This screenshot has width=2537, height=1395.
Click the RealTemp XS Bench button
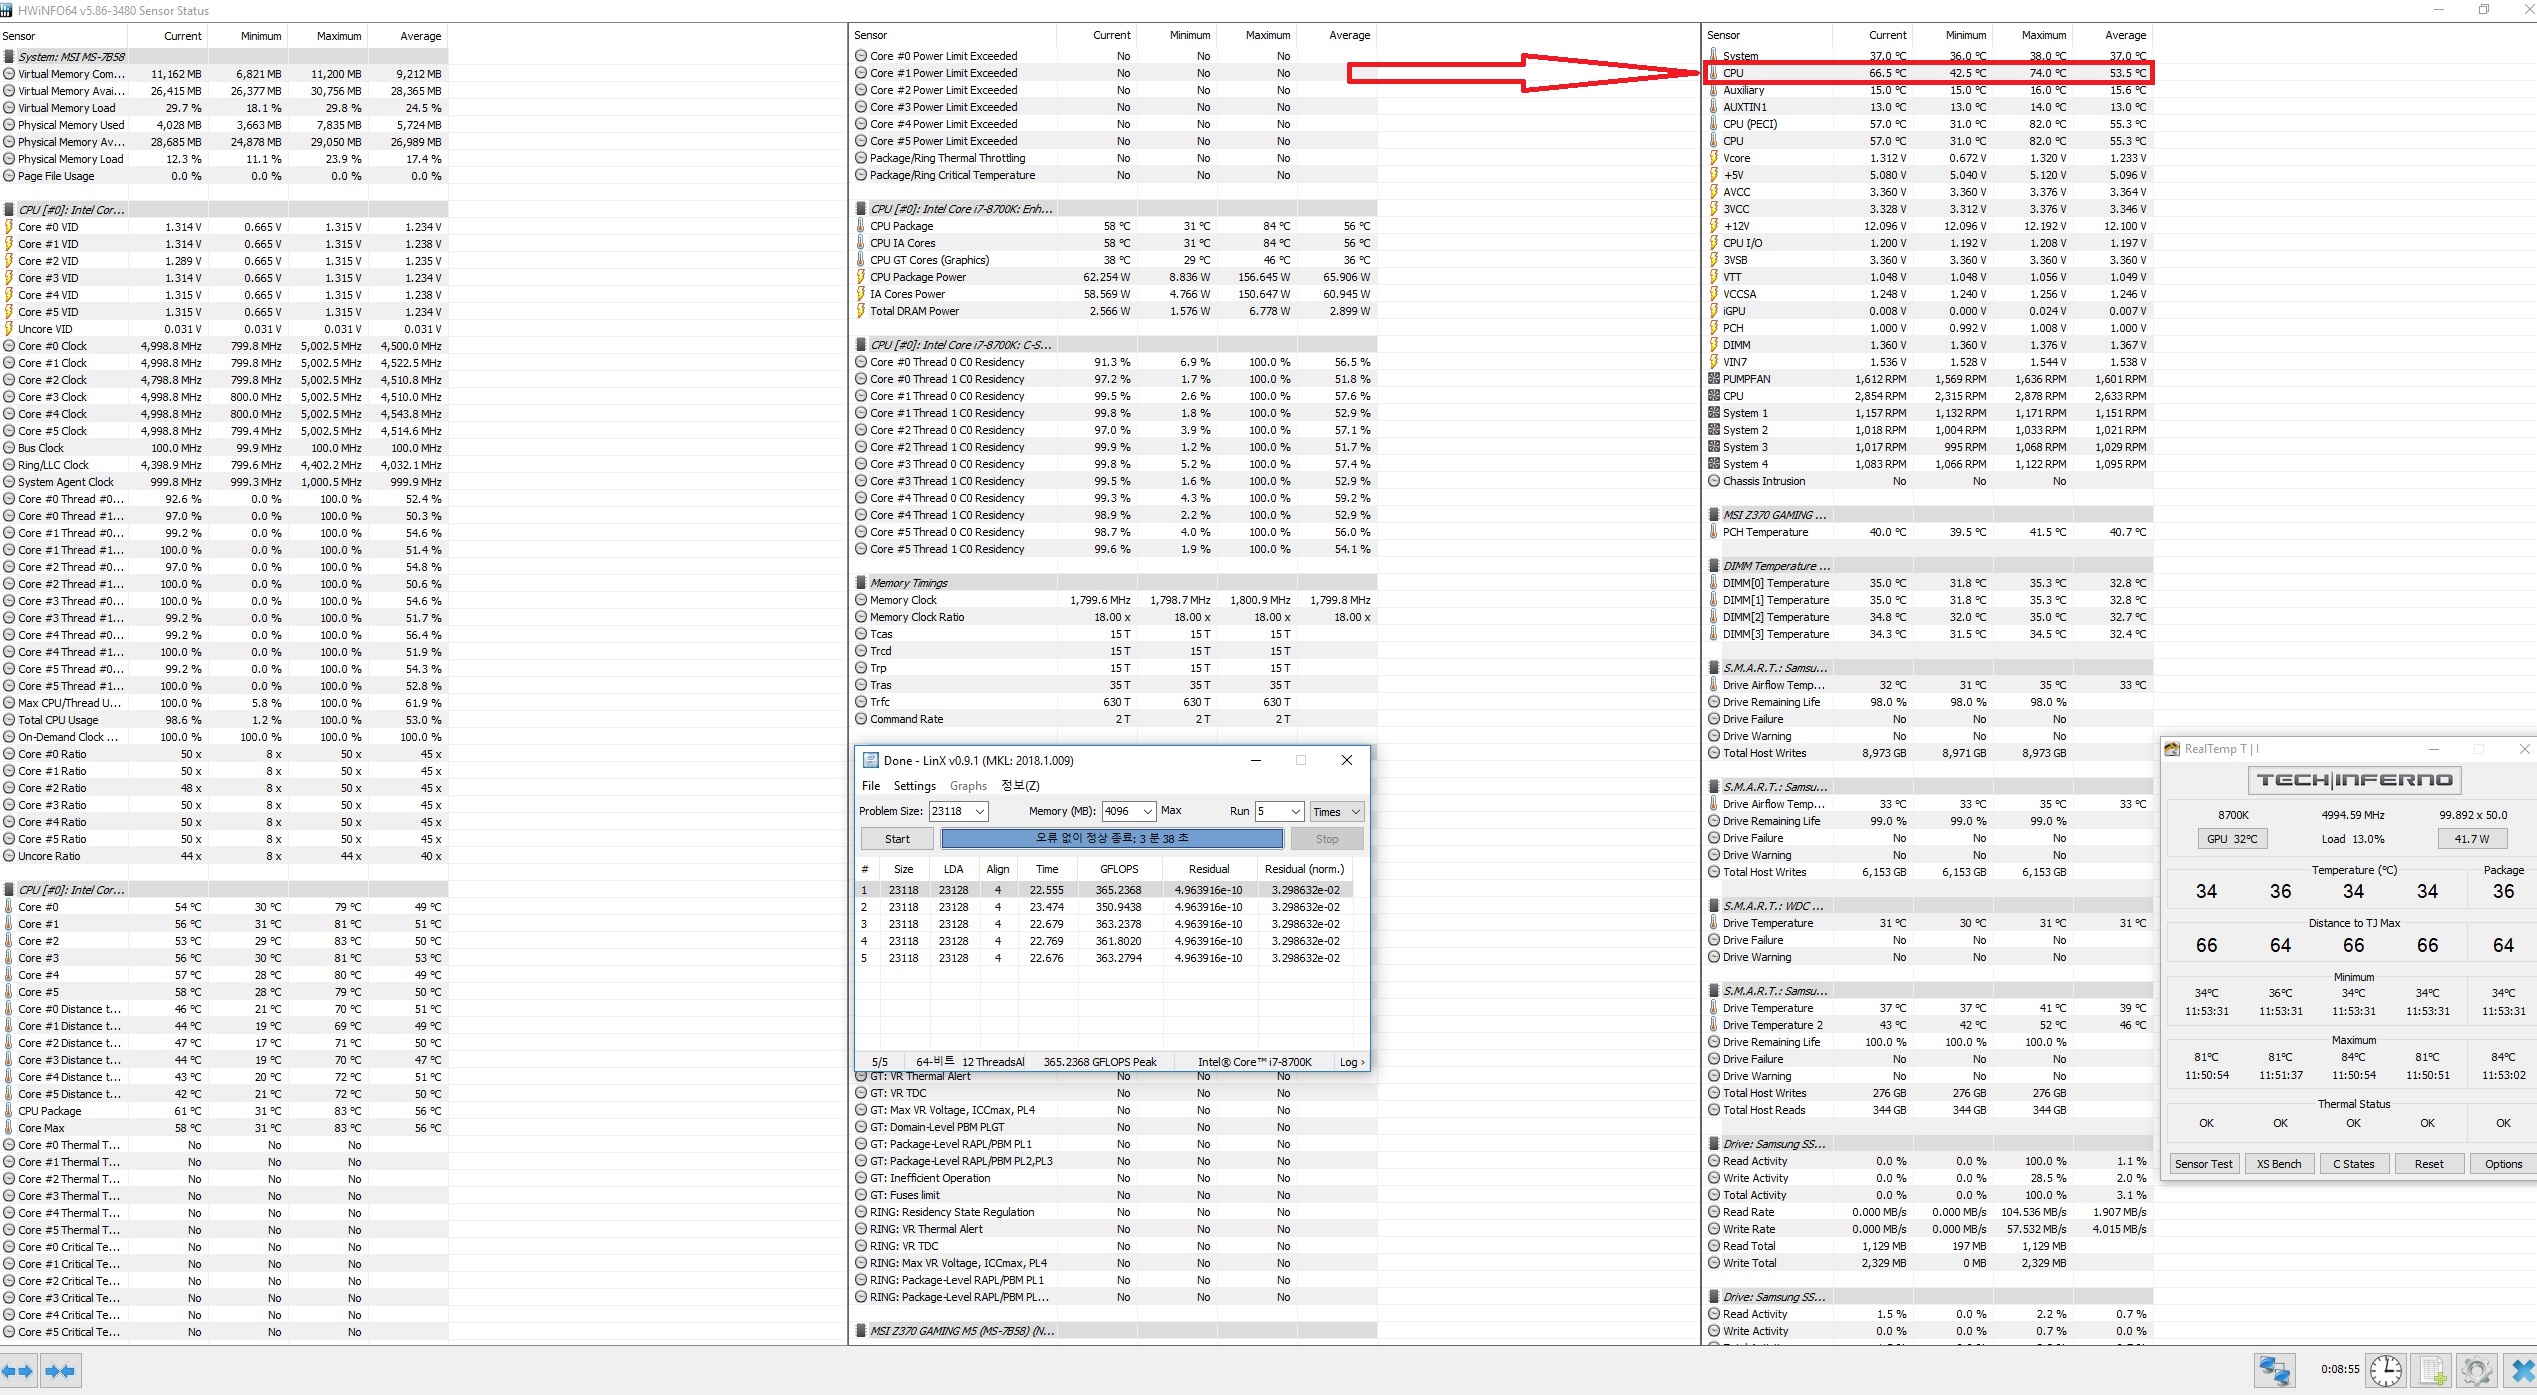(2279, 1164)
